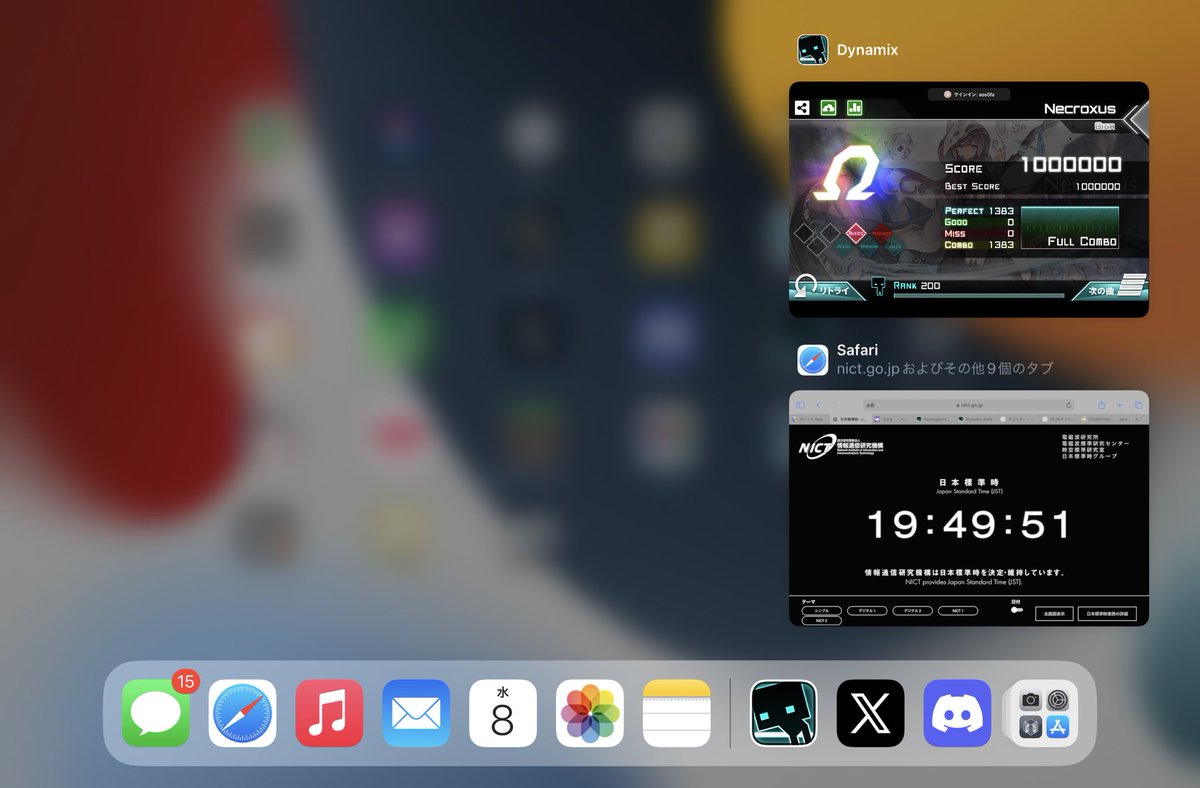1200x788 pixels.
Task: Tap the サインイン account pill in Dynamix
Action: pos(968,94)
